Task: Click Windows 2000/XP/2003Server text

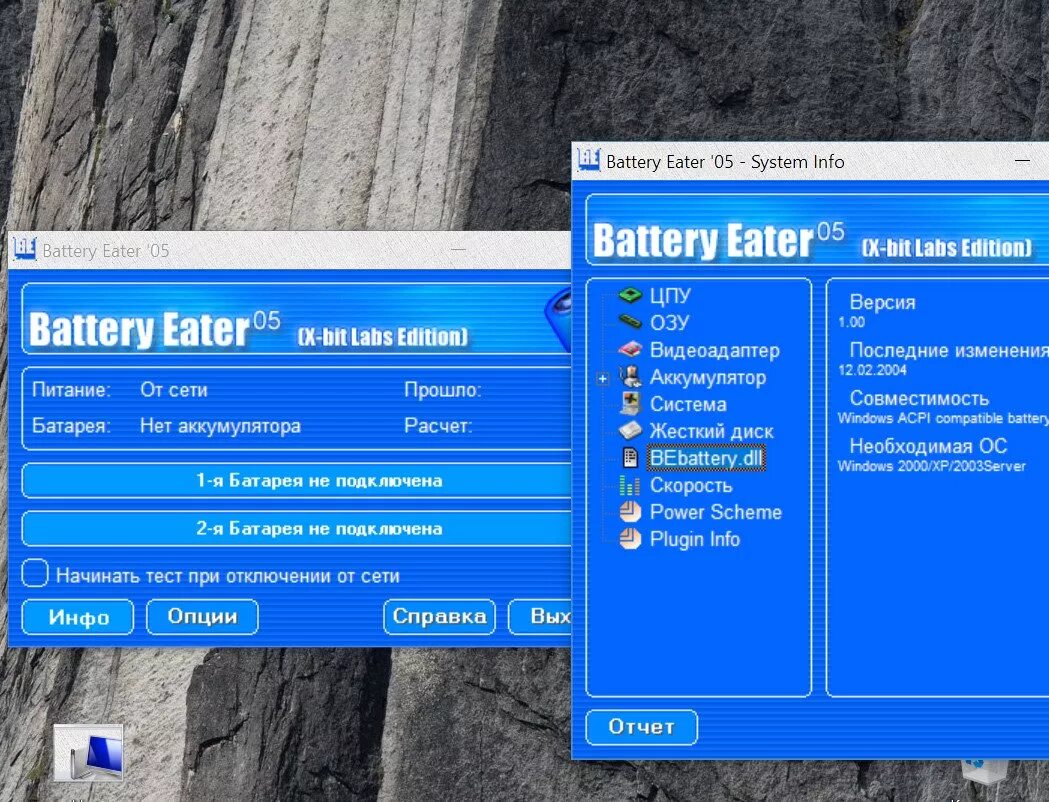Action: click(932, 466)
